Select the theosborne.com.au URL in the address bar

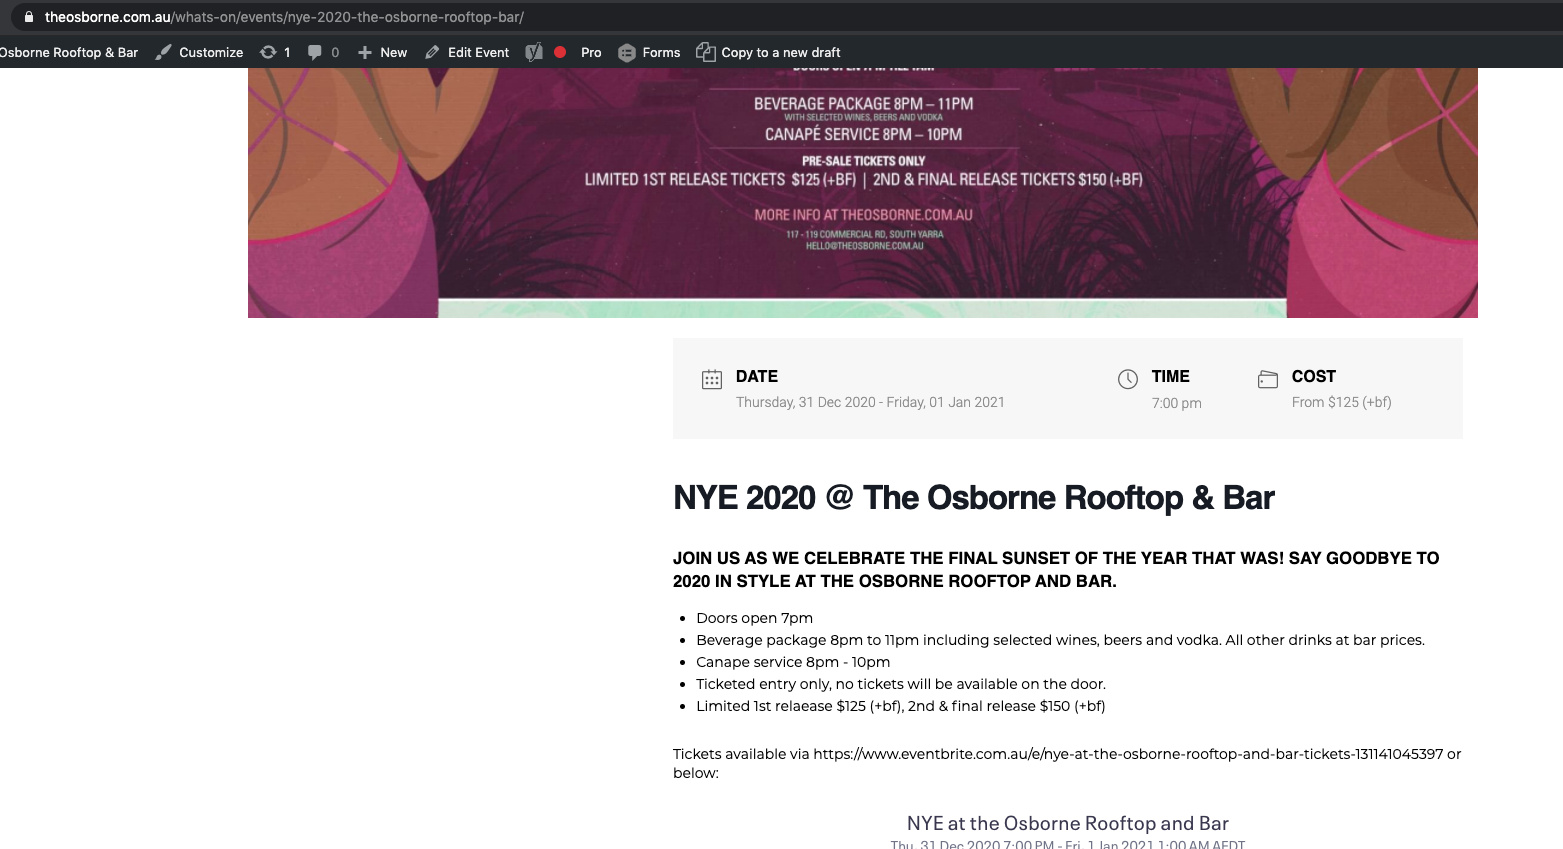tap(284, 17)
